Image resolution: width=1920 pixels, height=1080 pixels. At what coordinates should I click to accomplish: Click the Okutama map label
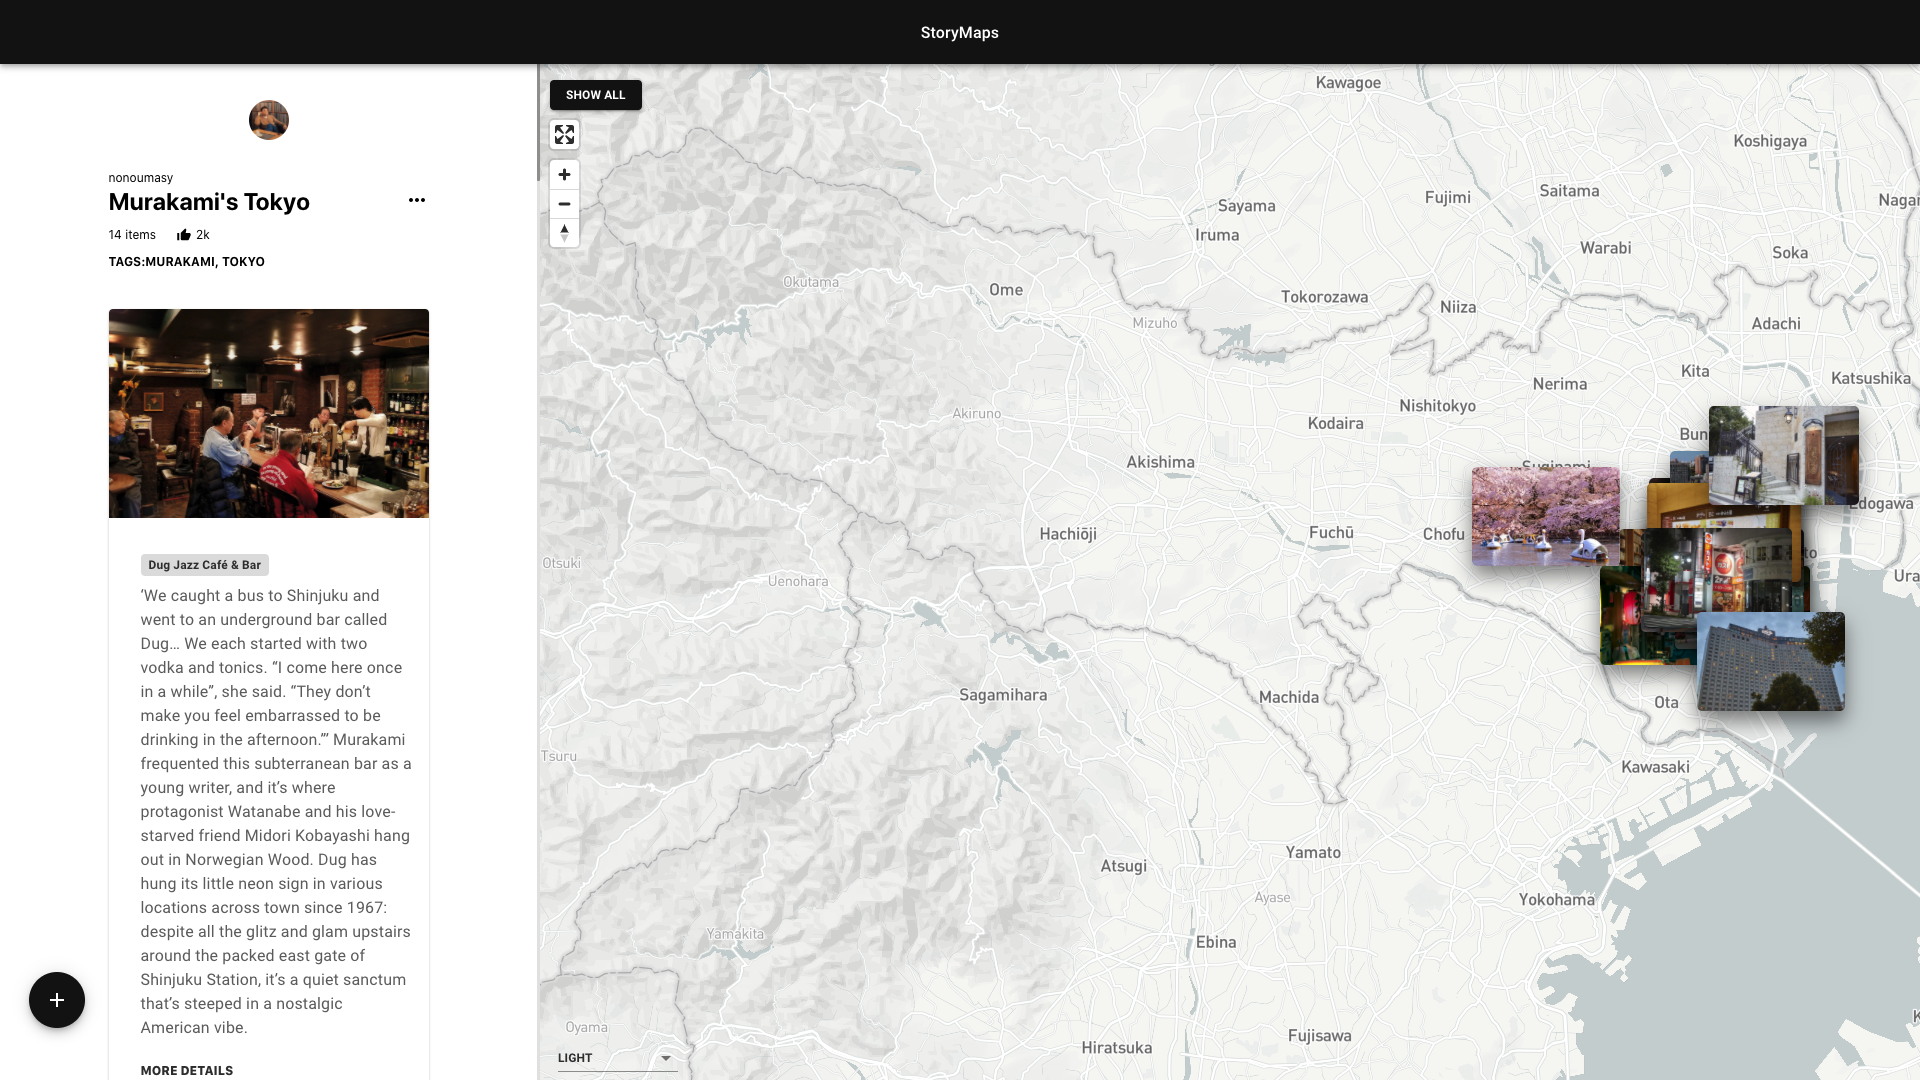coord(811,282)
